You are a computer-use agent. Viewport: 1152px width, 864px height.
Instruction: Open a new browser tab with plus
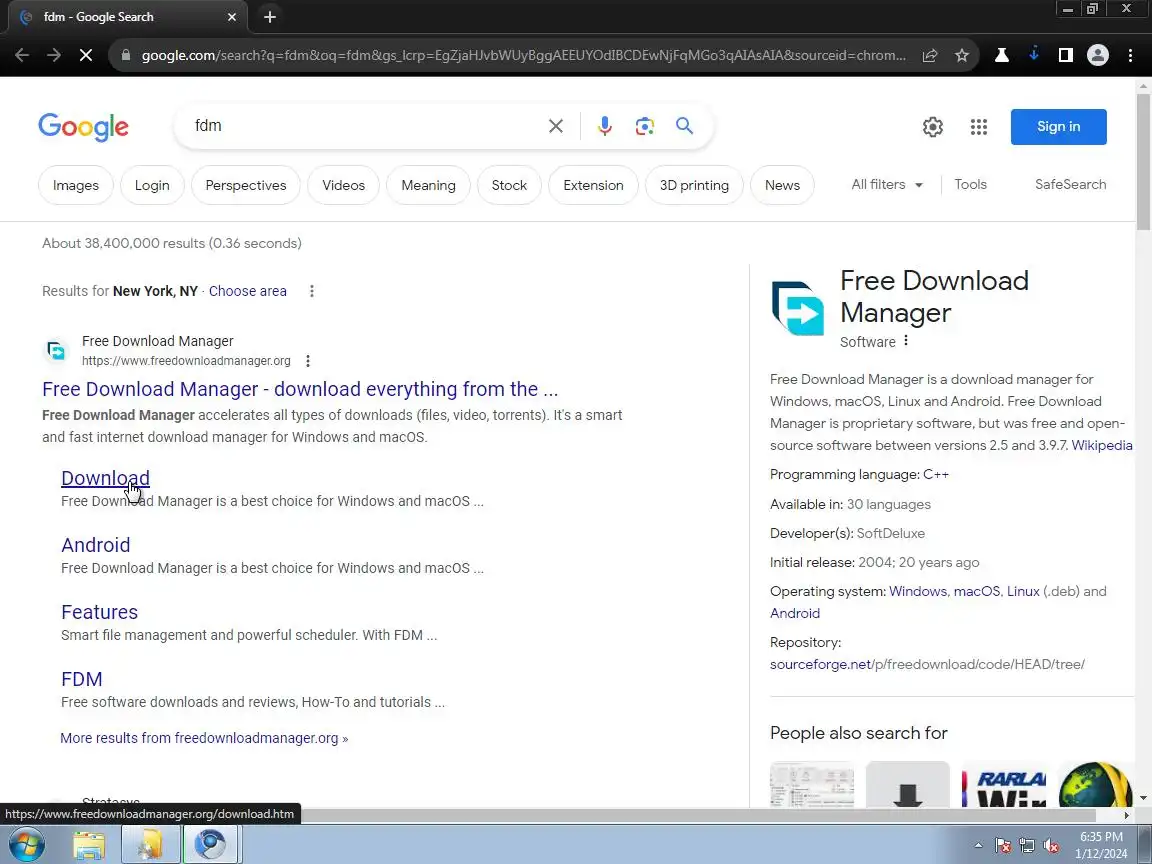click(270, 16)
